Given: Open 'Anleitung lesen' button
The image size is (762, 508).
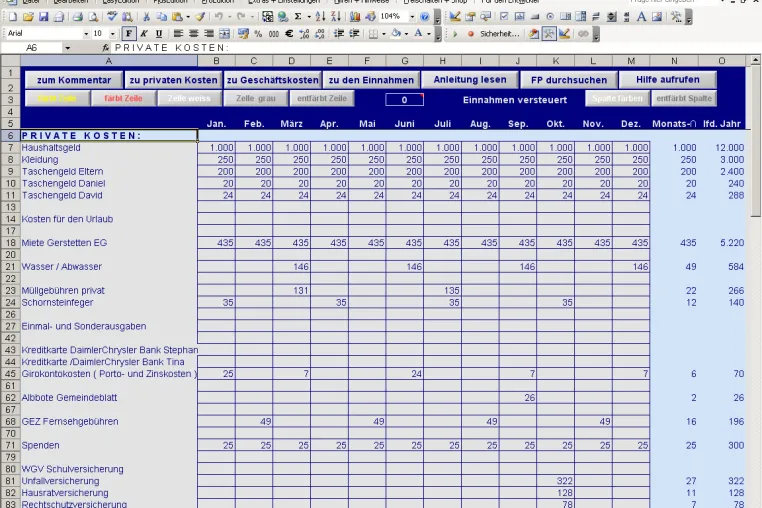Looking at the screenshot, I should point(470,80).
